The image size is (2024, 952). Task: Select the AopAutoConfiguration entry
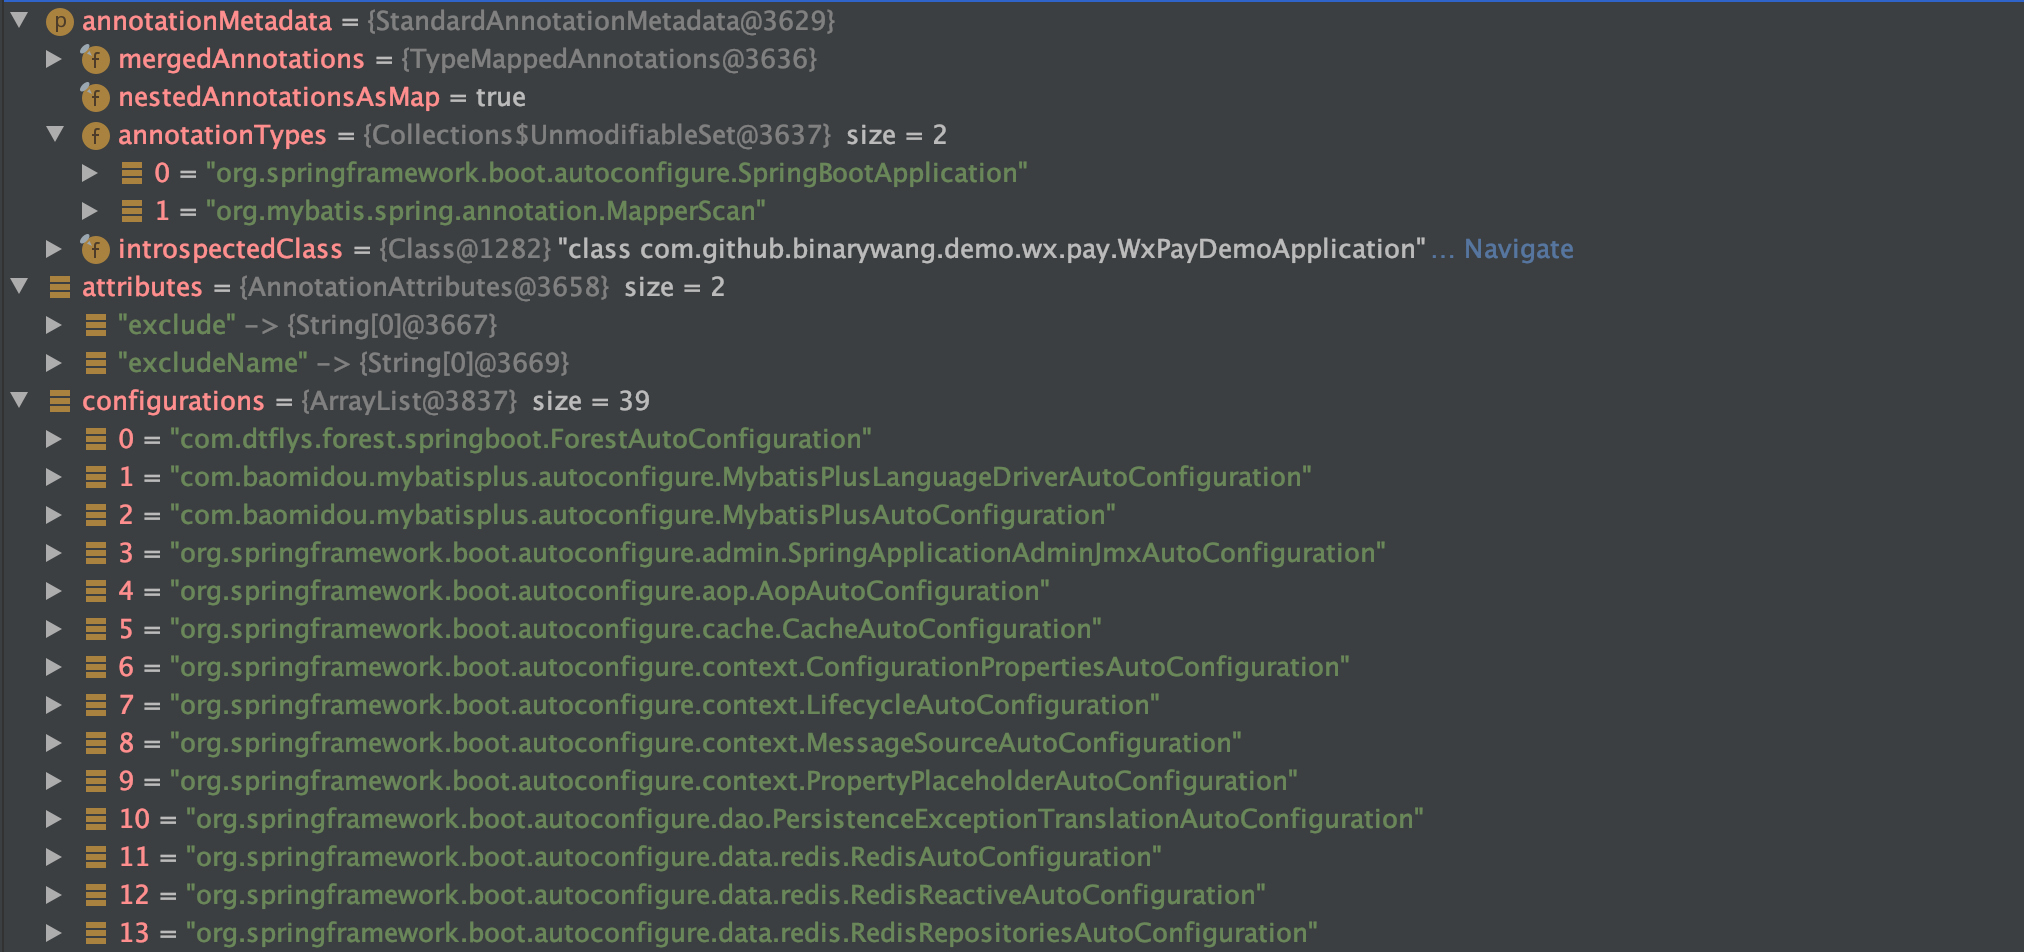coord(609,592)
